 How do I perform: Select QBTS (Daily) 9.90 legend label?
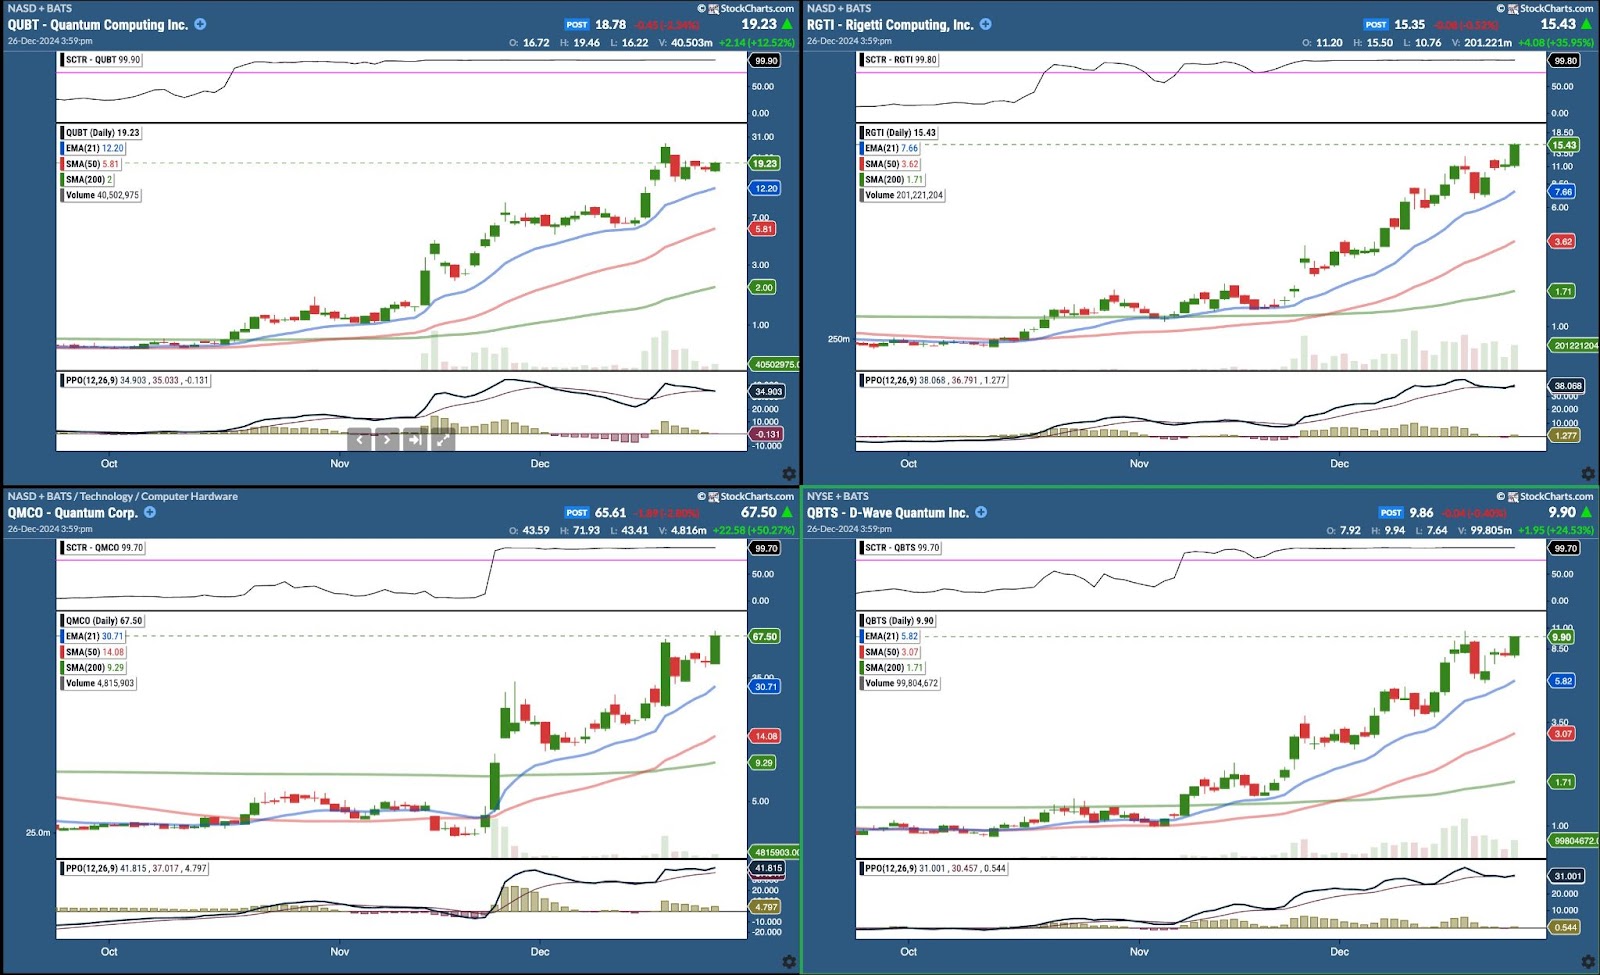click(899, 621)
